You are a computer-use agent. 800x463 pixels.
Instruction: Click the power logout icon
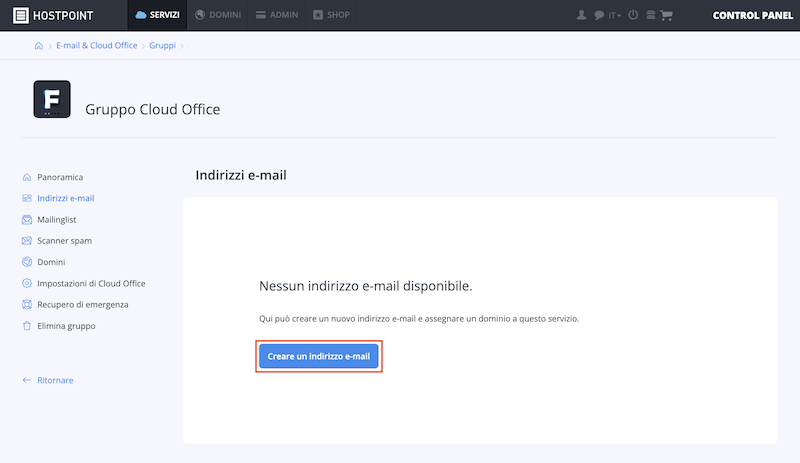coord(633,15)
